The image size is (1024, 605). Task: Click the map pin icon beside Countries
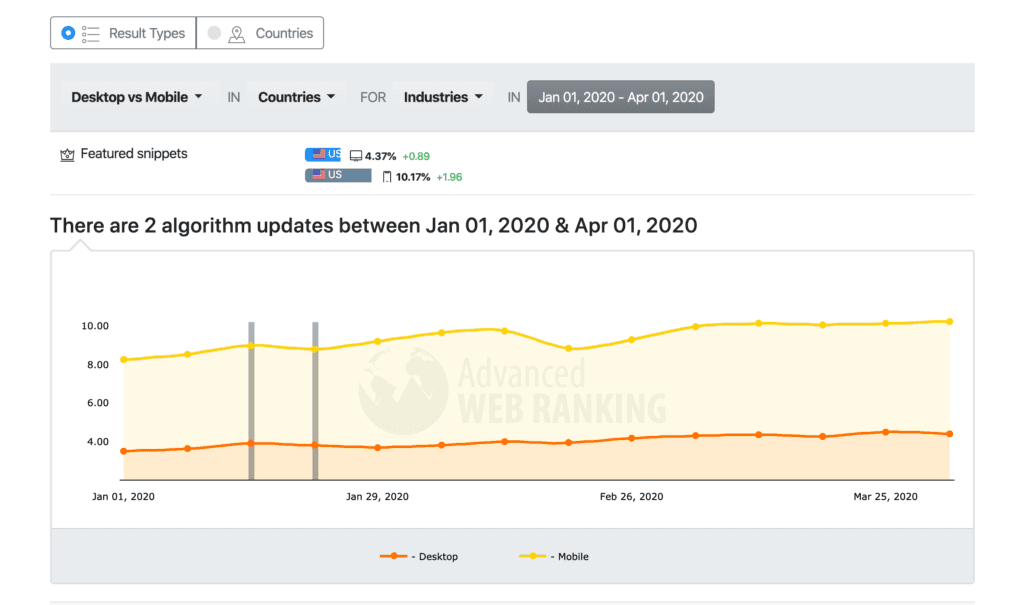point(236,34)
